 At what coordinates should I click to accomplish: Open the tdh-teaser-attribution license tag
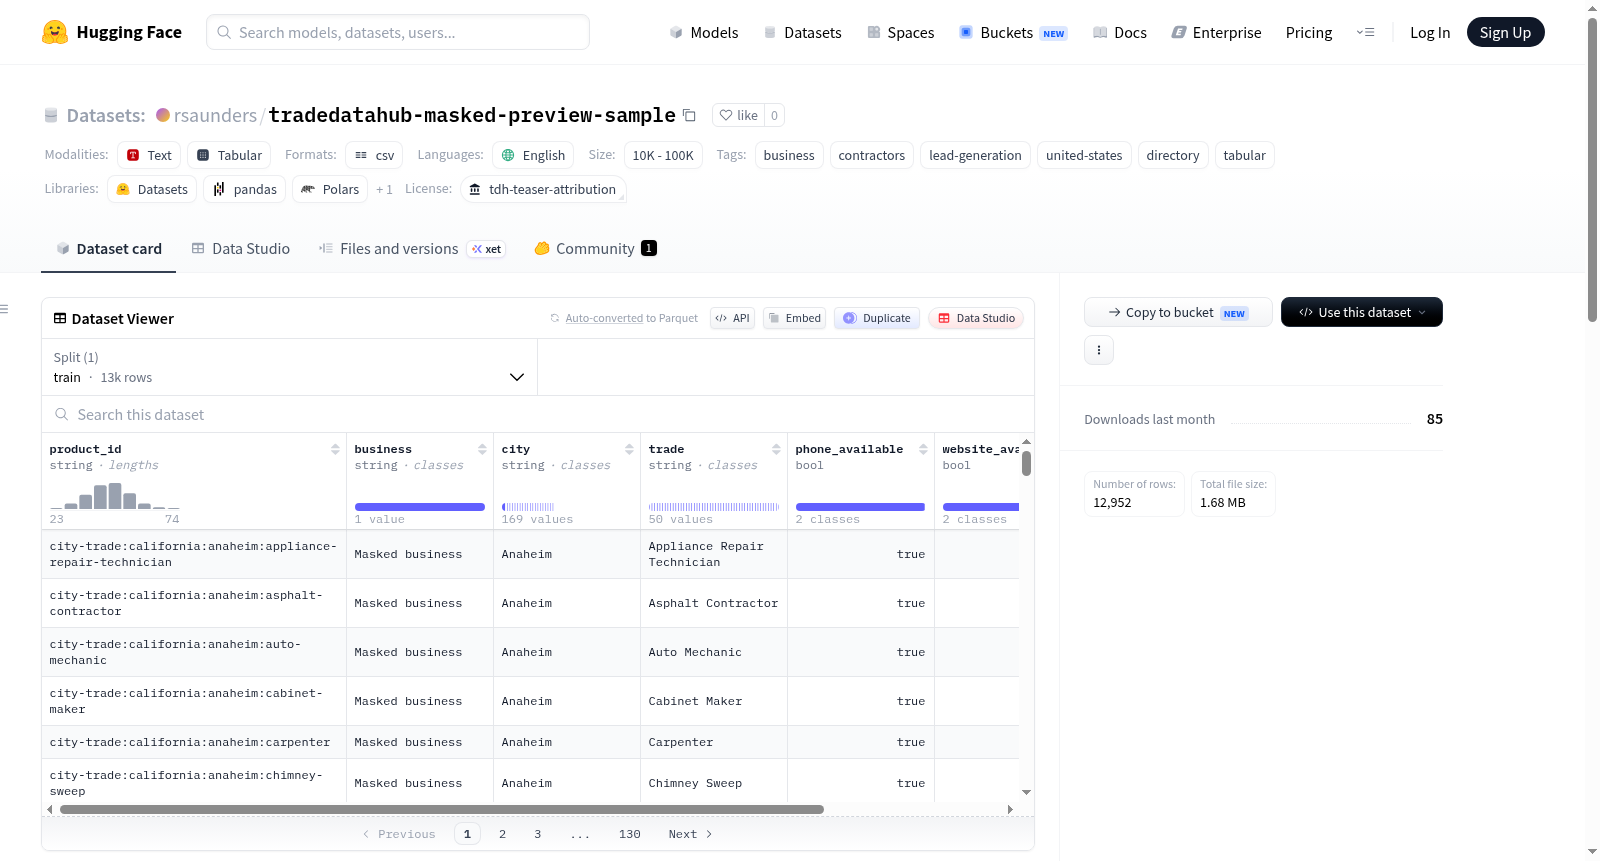pos(543,189)
